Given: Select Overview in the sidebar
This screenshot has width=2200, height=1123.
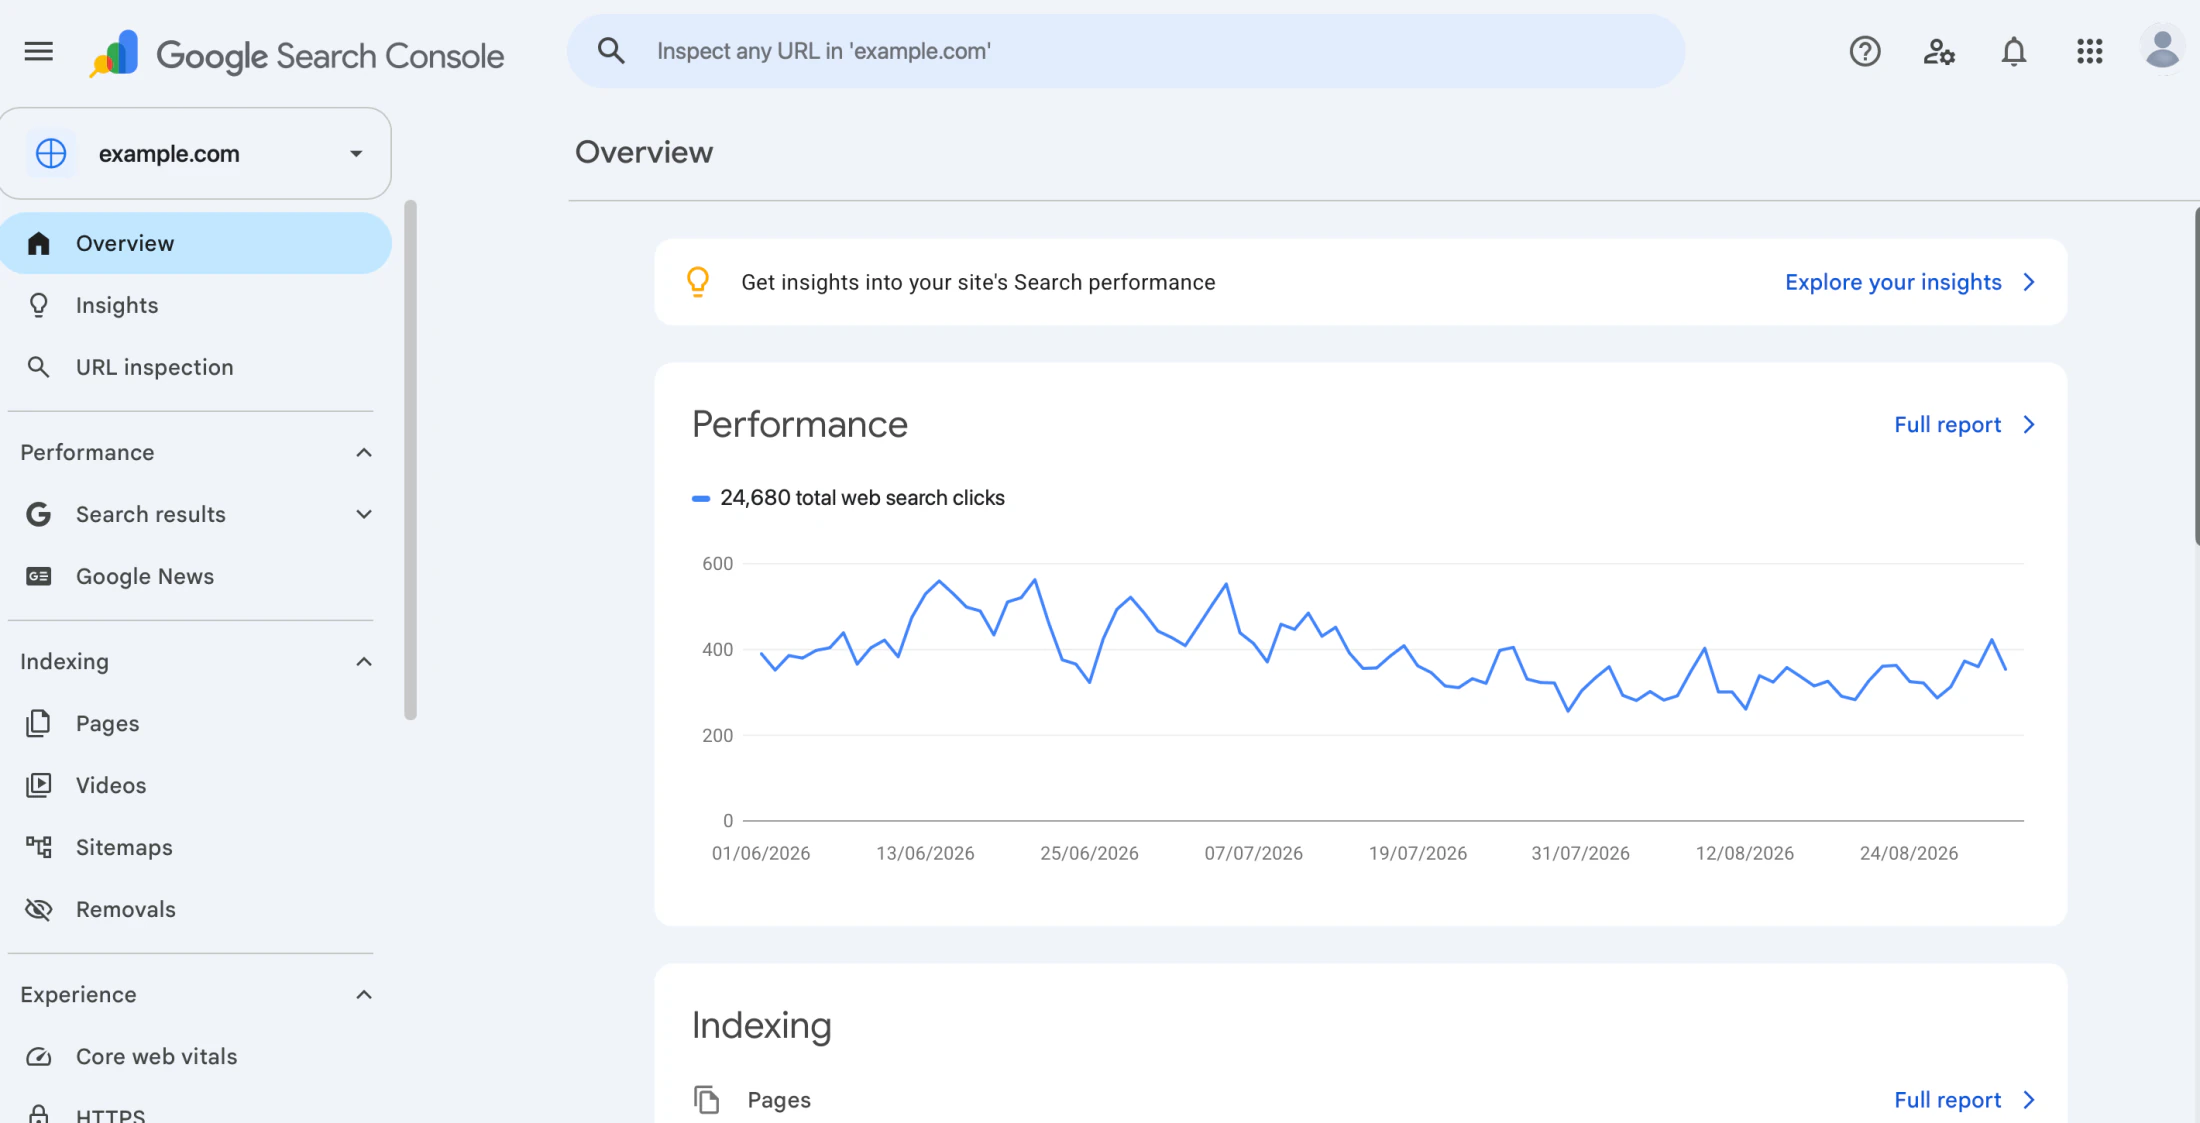Looking at the screenshot, I should [x=195, y=243].
